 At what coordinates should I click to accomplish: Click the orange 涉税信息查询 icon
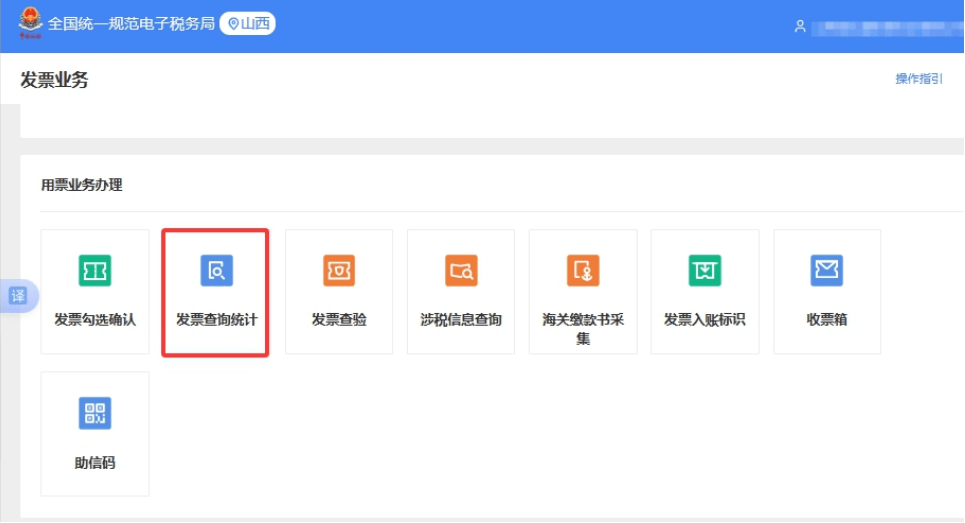[461, 271]
